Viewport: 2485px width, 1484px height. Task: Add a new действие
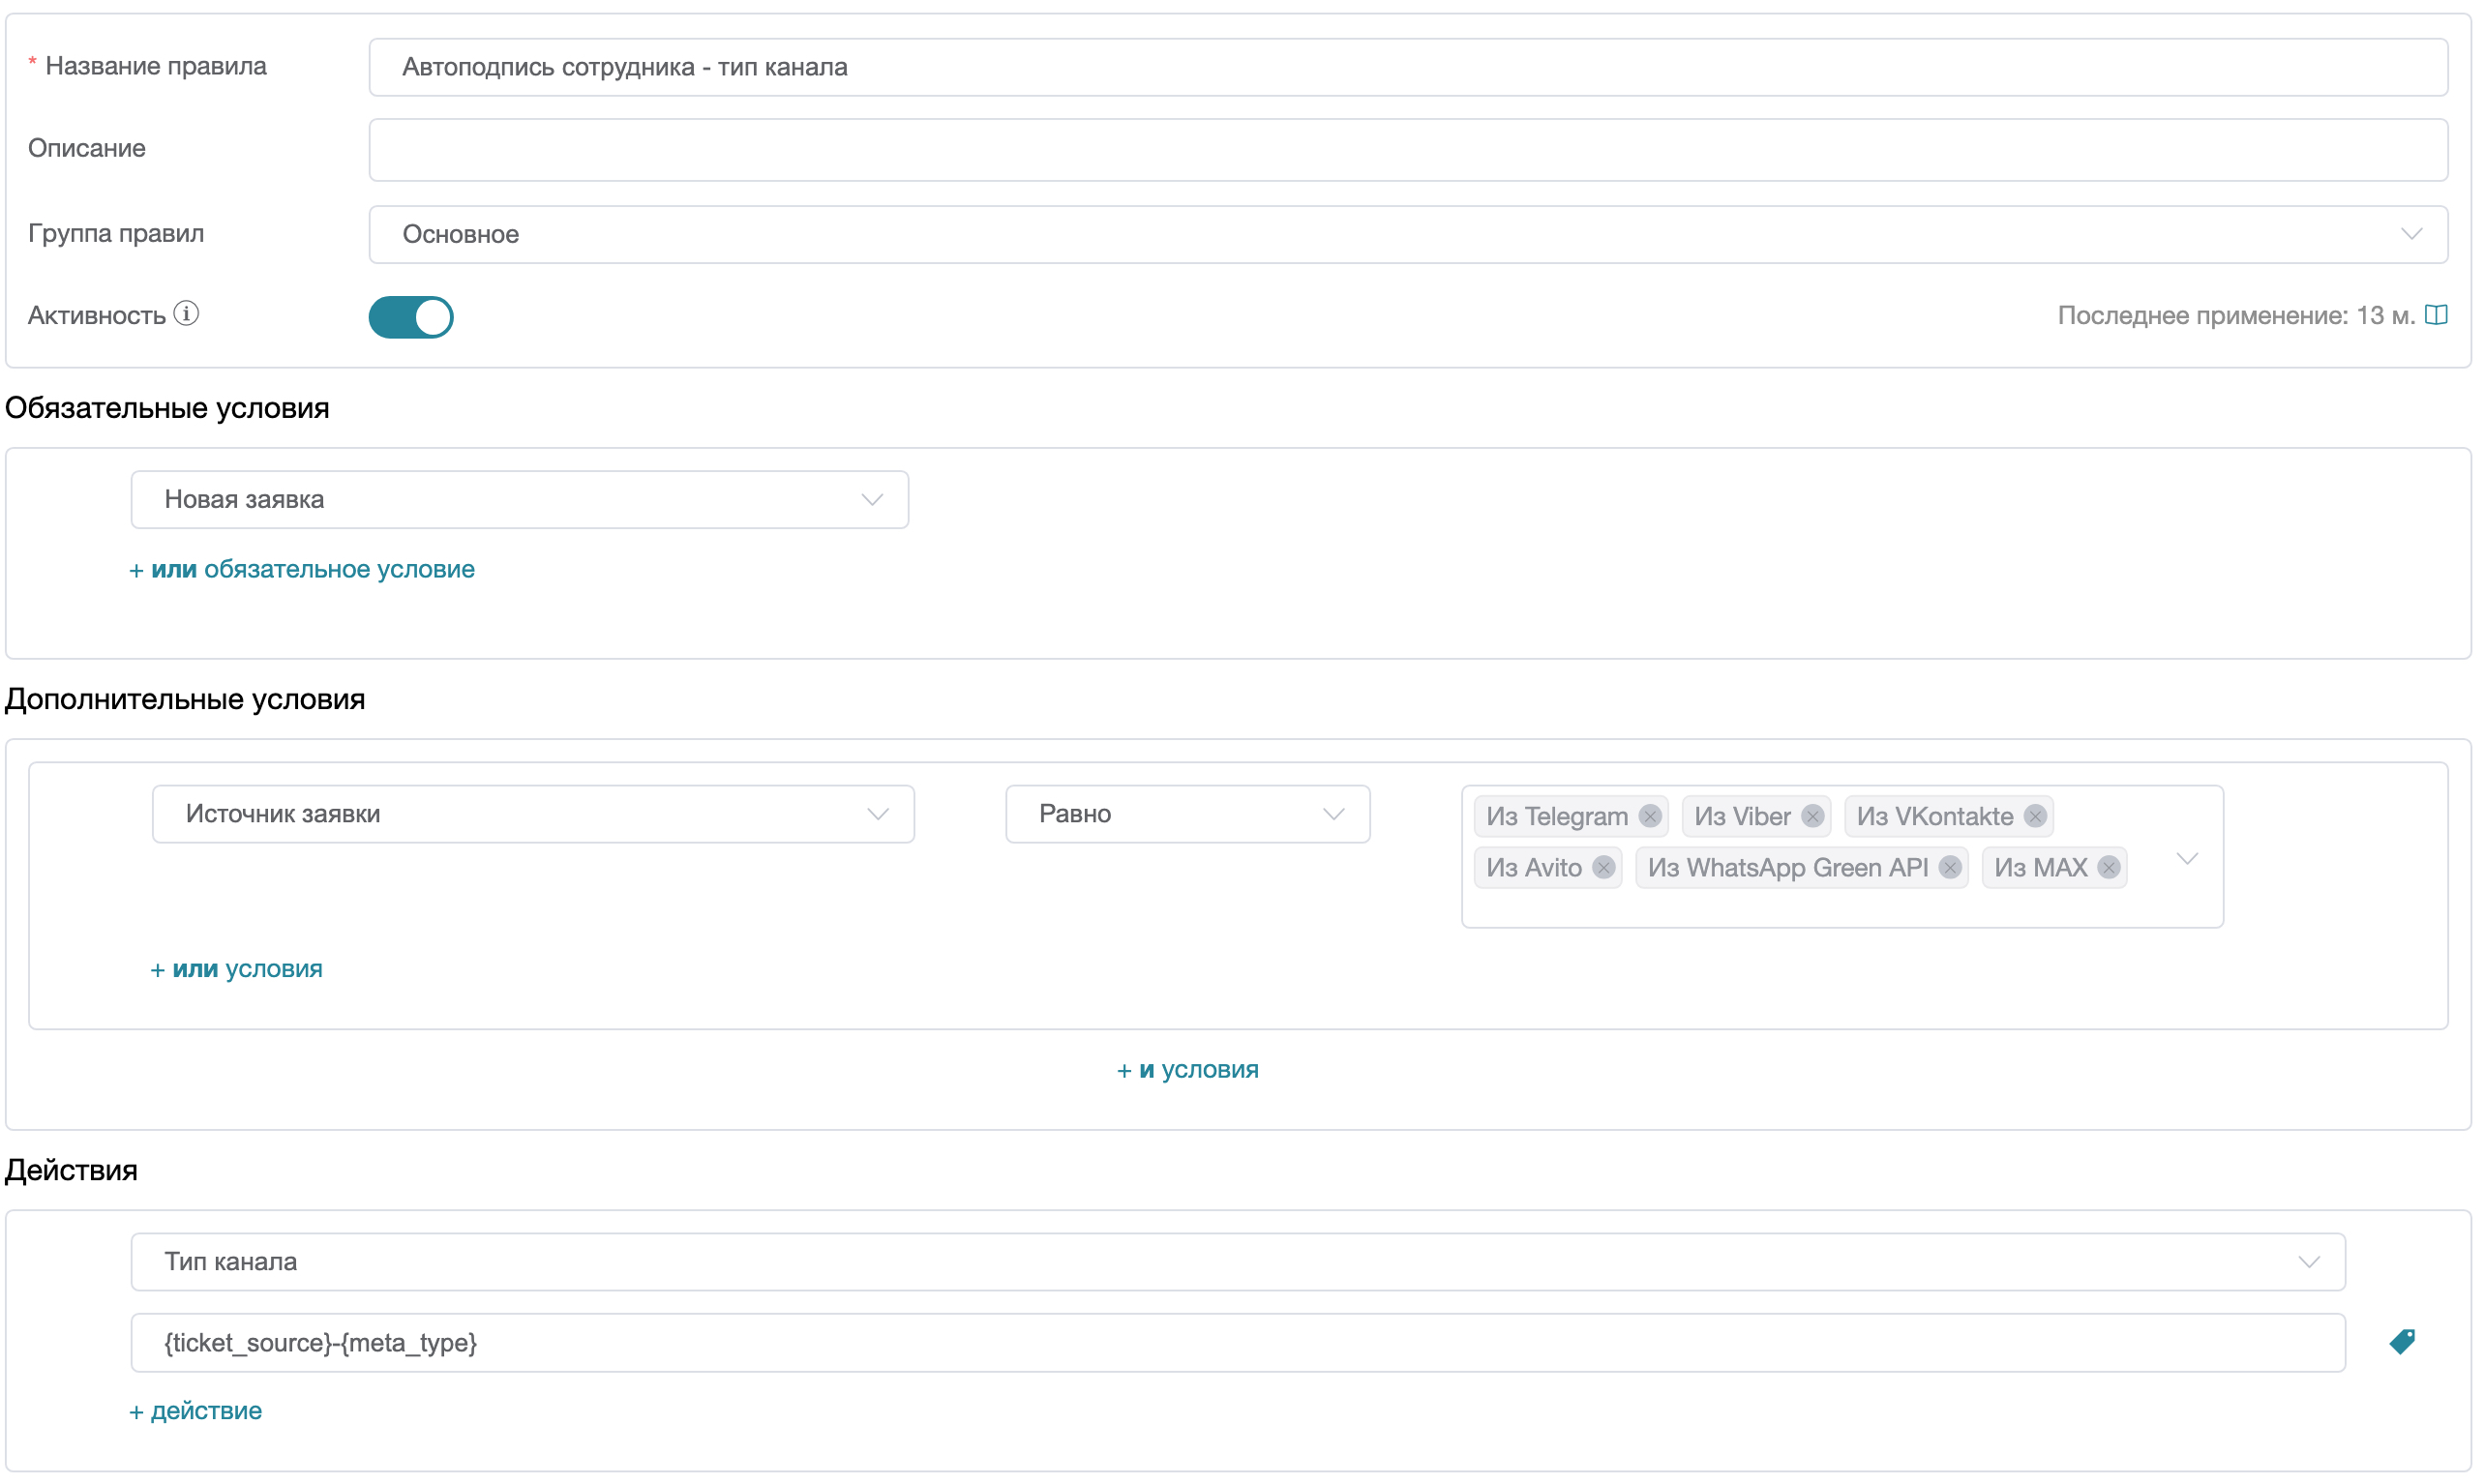pos(196,1411)
